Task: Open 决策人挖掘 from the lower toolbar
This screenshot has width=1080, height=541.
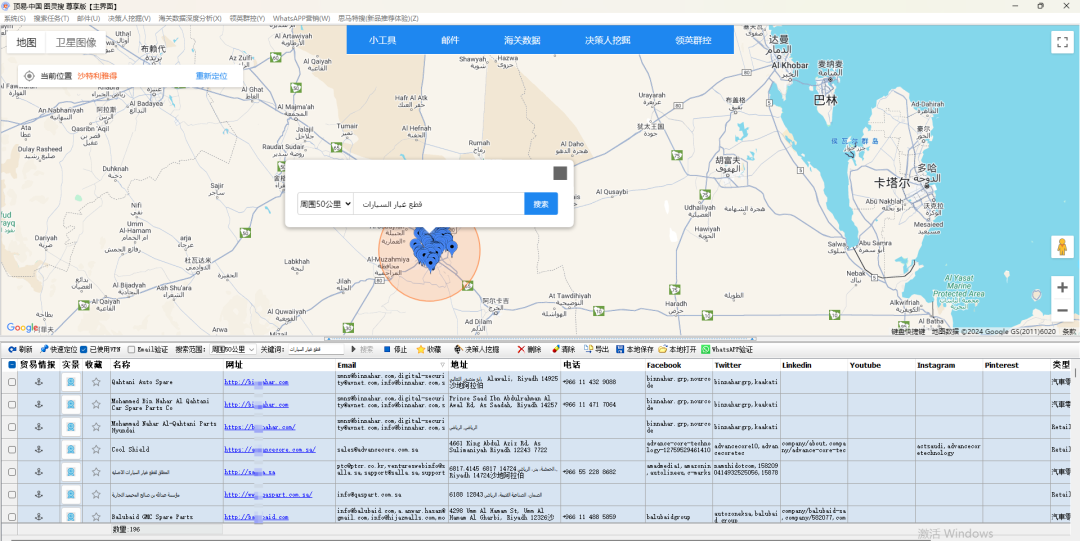Action: [x=477, y=349]
